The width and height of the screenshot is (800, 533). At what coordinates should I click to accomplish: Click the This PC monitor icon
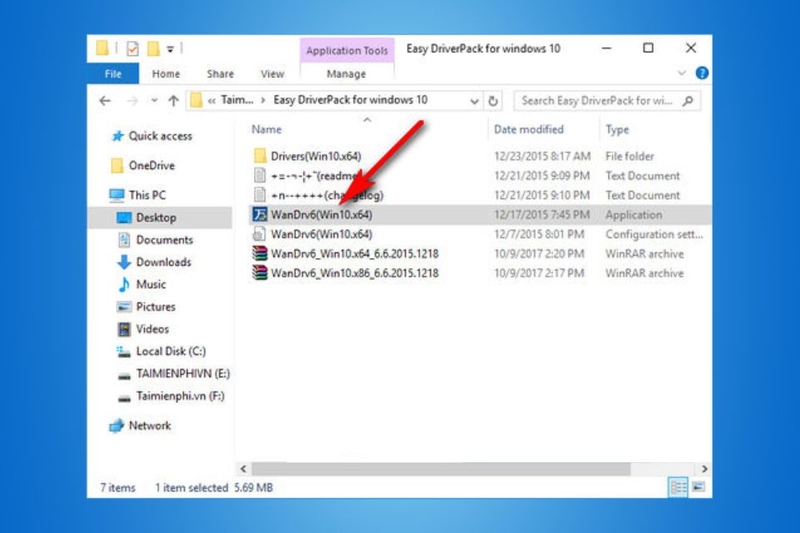pyautogui.click(x=117, y=195)
